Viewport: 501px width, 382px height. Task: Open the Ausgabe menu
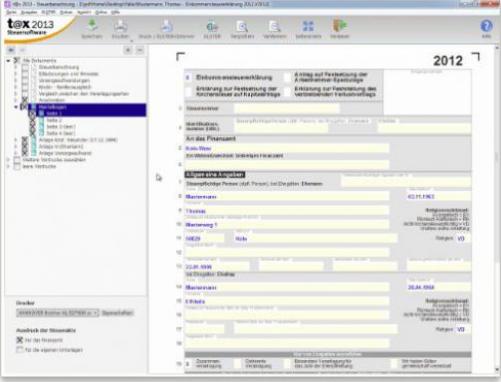tap(29, 12)
